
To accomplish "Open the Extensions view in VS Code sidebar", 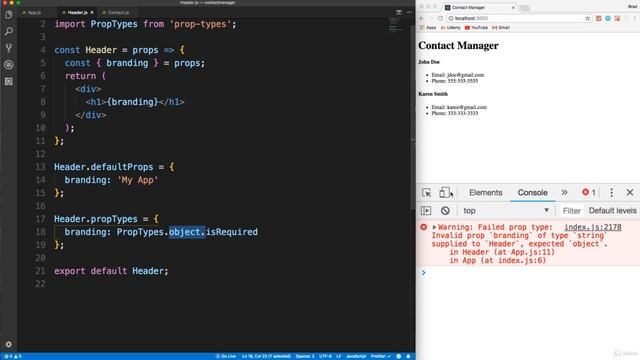I will pos(9,81).
